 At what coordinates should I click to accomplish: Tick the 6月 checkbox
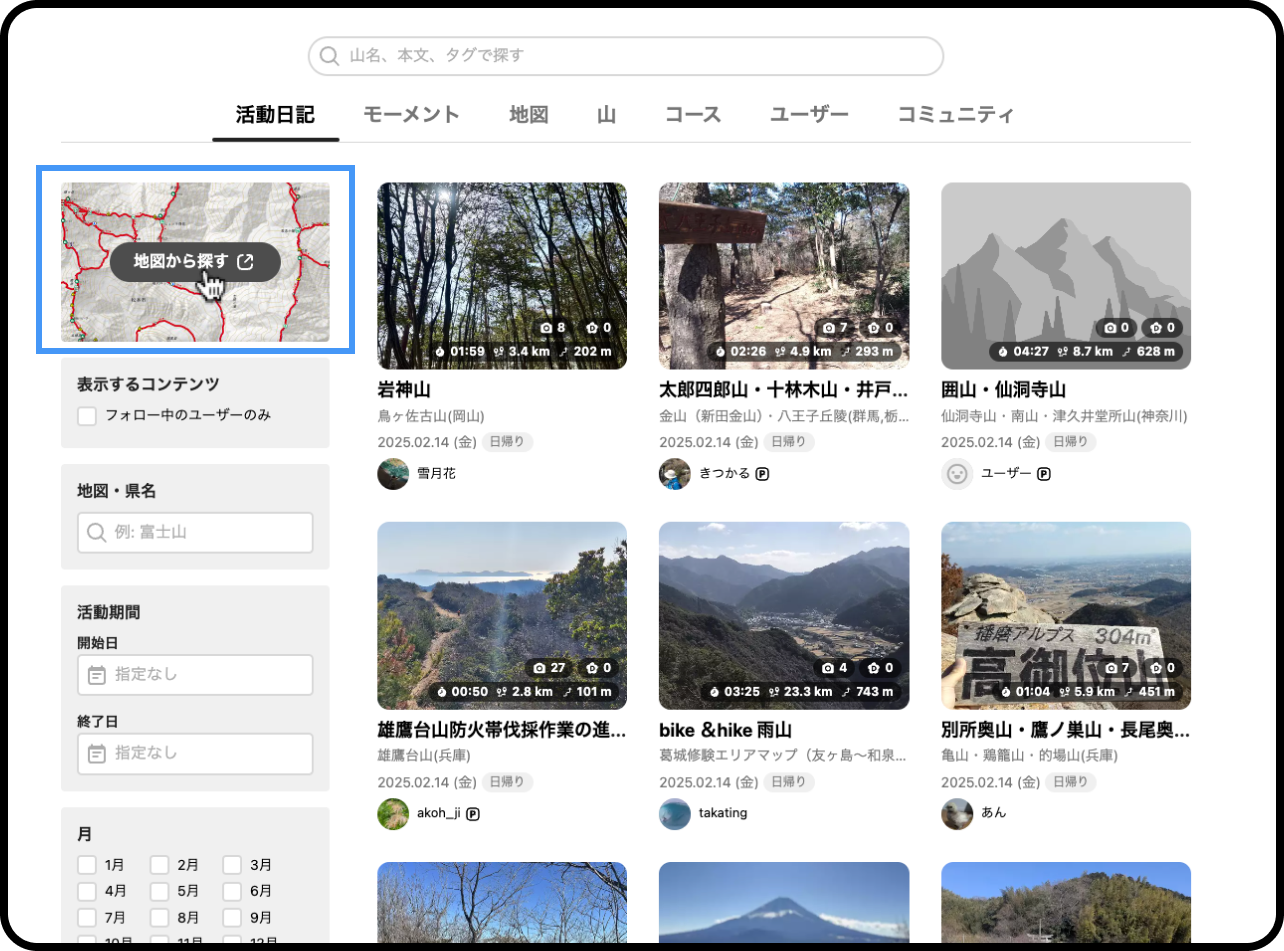(232, 891)
